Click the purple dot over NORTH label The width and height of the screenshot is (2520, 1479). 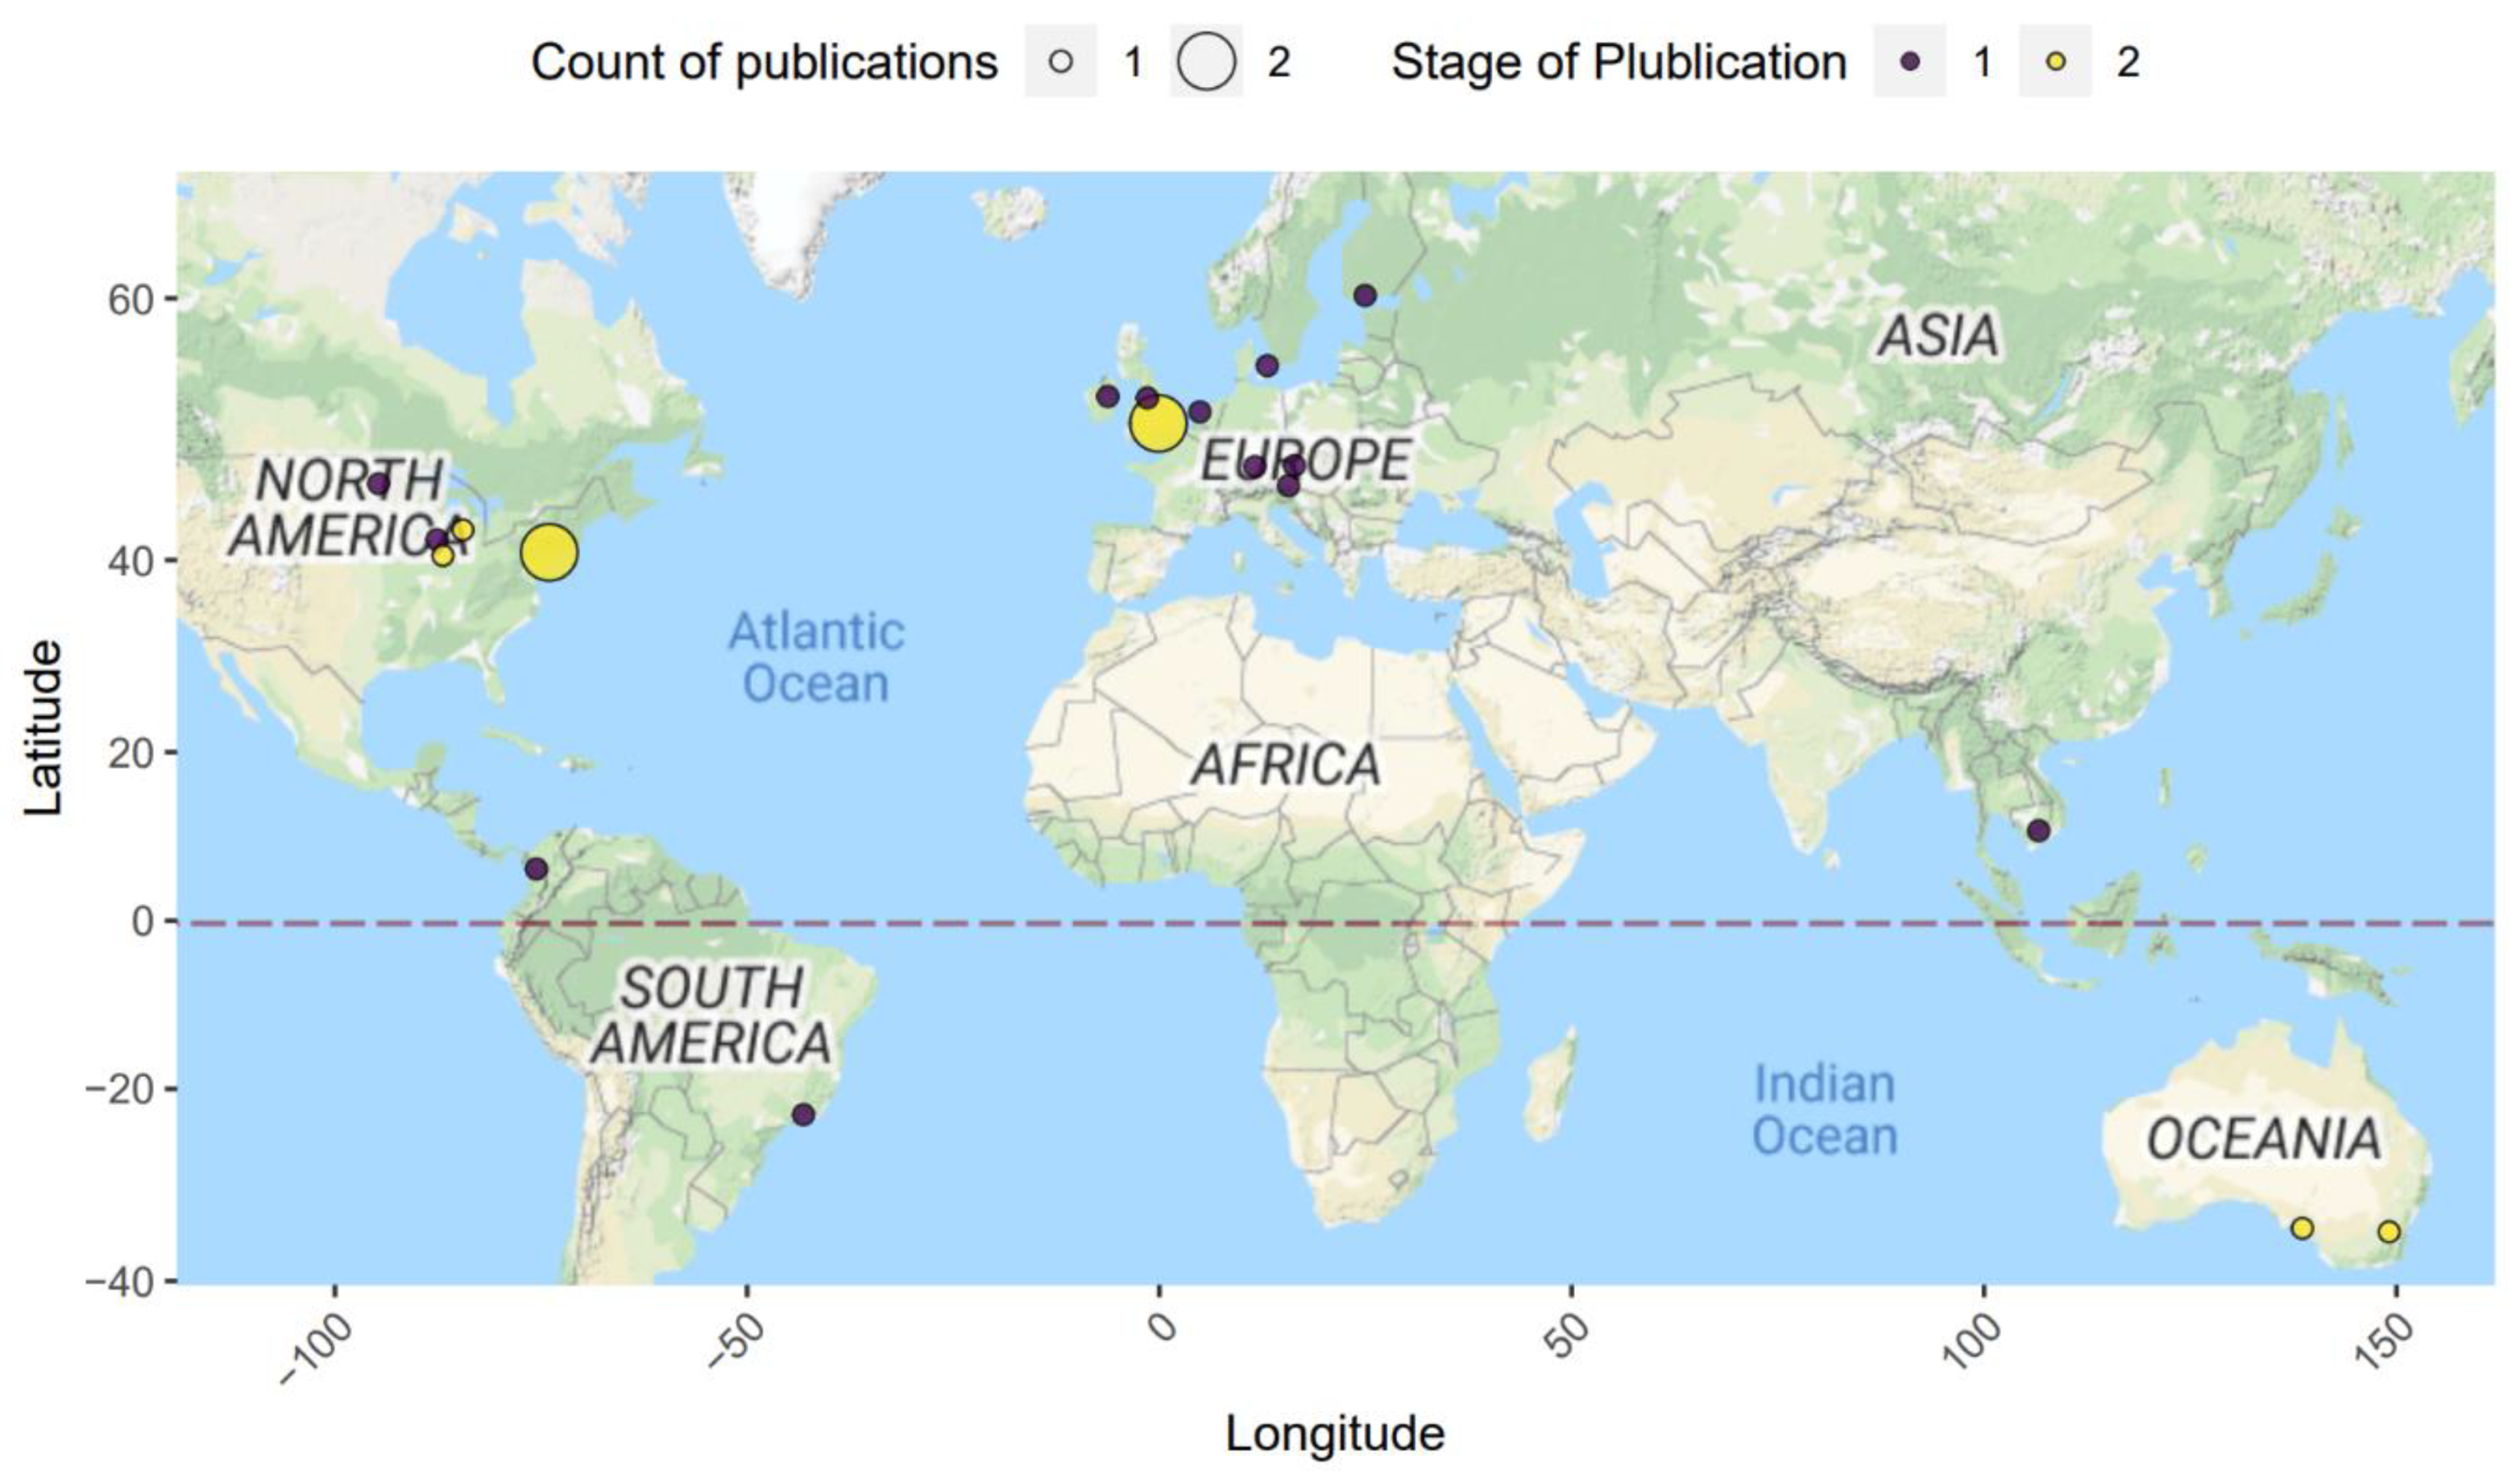[378, 484]
